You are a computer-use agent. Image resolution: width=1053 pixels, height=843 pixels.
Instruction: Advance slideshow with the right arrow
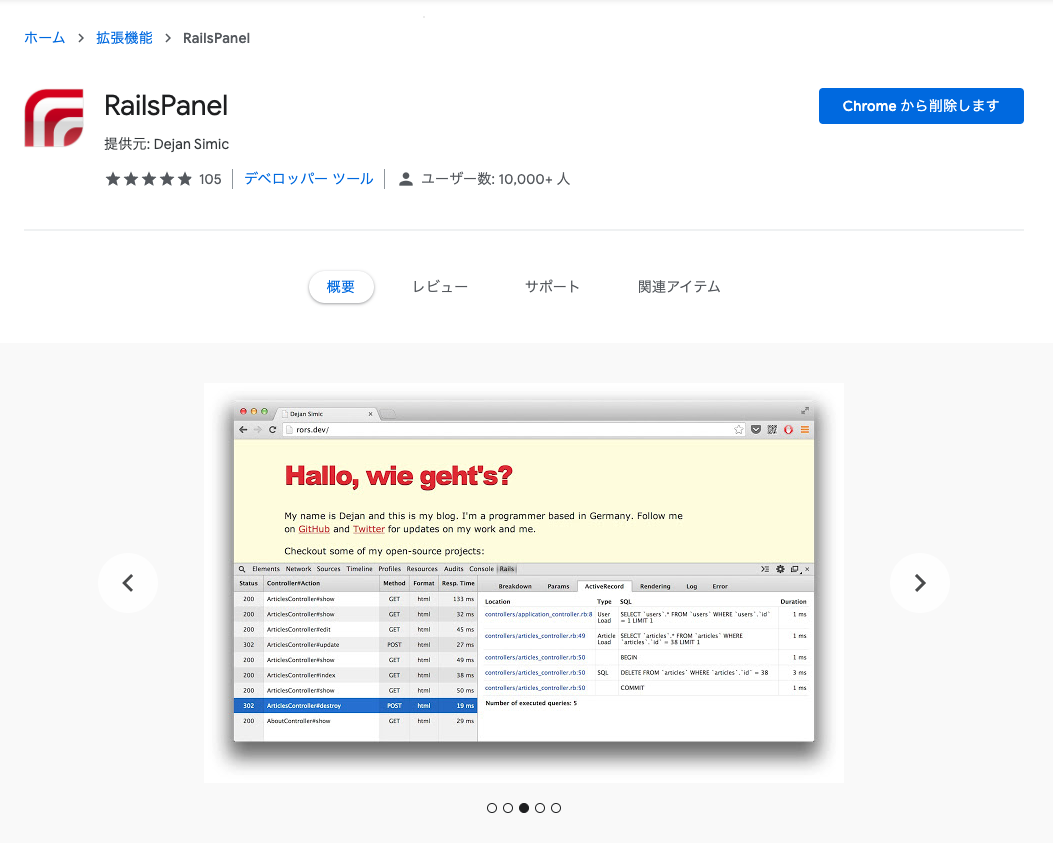tap(919, 583)
